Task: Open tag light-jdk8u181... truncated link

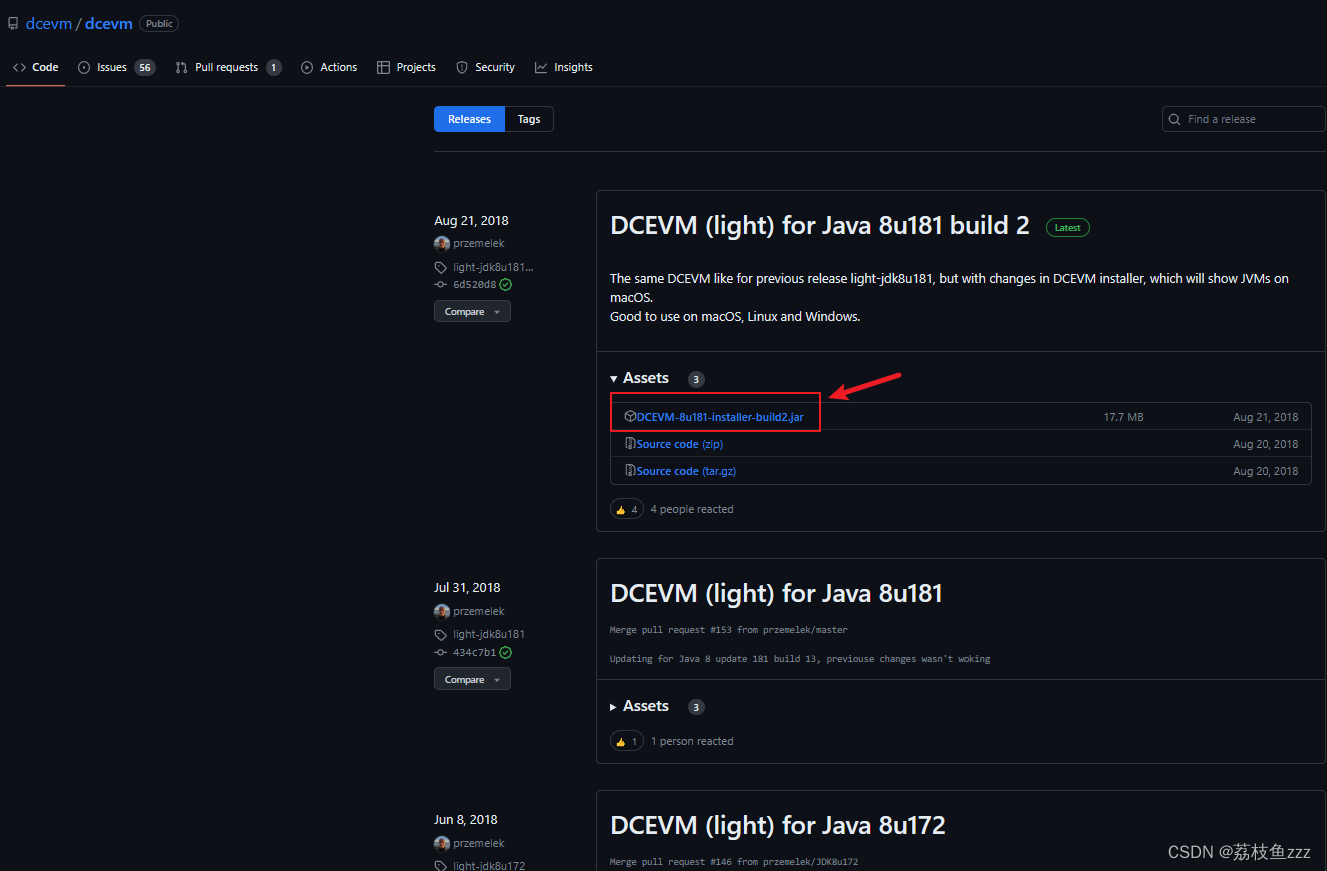Action: 493,267
